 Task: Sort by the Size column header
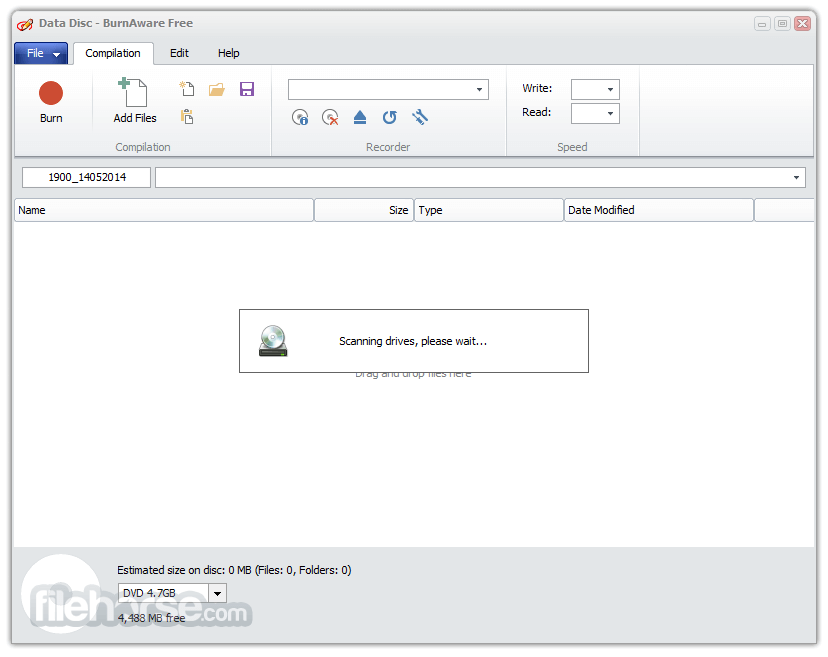(x=364, y=210)
